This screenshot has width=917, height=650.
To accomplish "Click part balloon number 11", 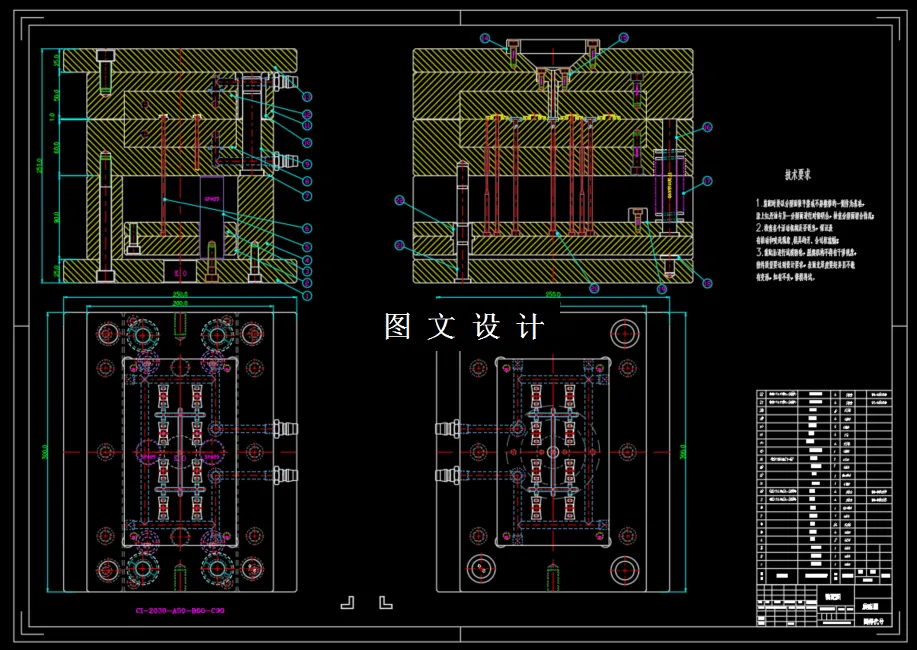I will click(x=307, y=125).
